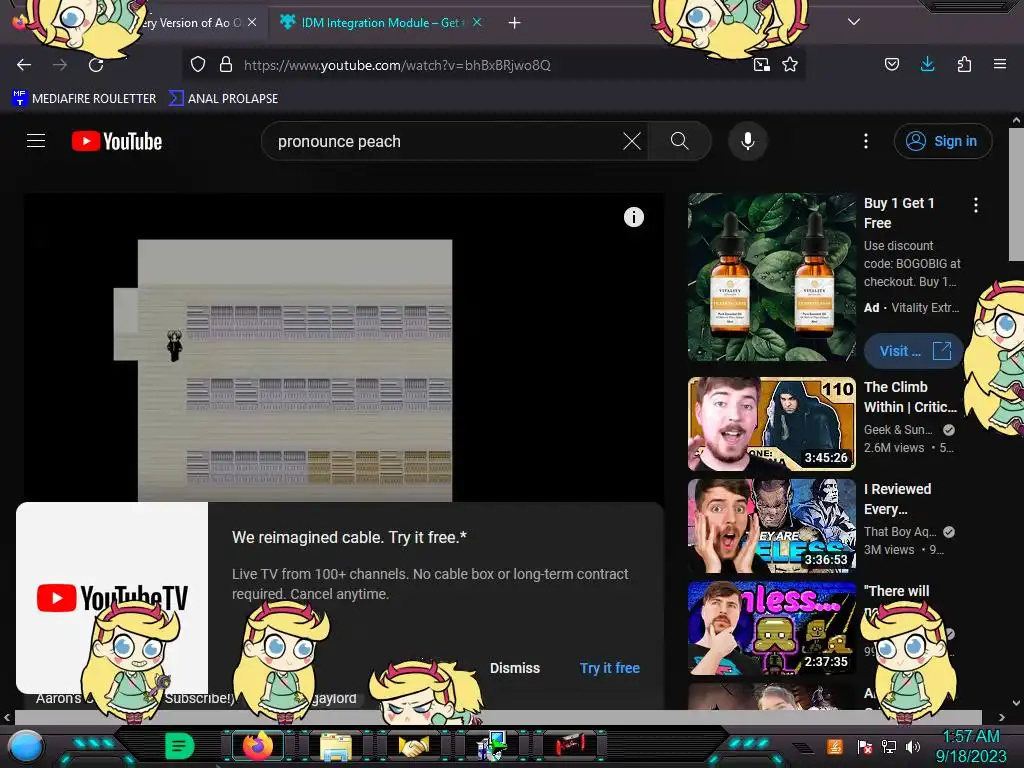Click the video info card icon
Image resolution: width=1024 pixels, height=768 pixels.
coord(633,217)
